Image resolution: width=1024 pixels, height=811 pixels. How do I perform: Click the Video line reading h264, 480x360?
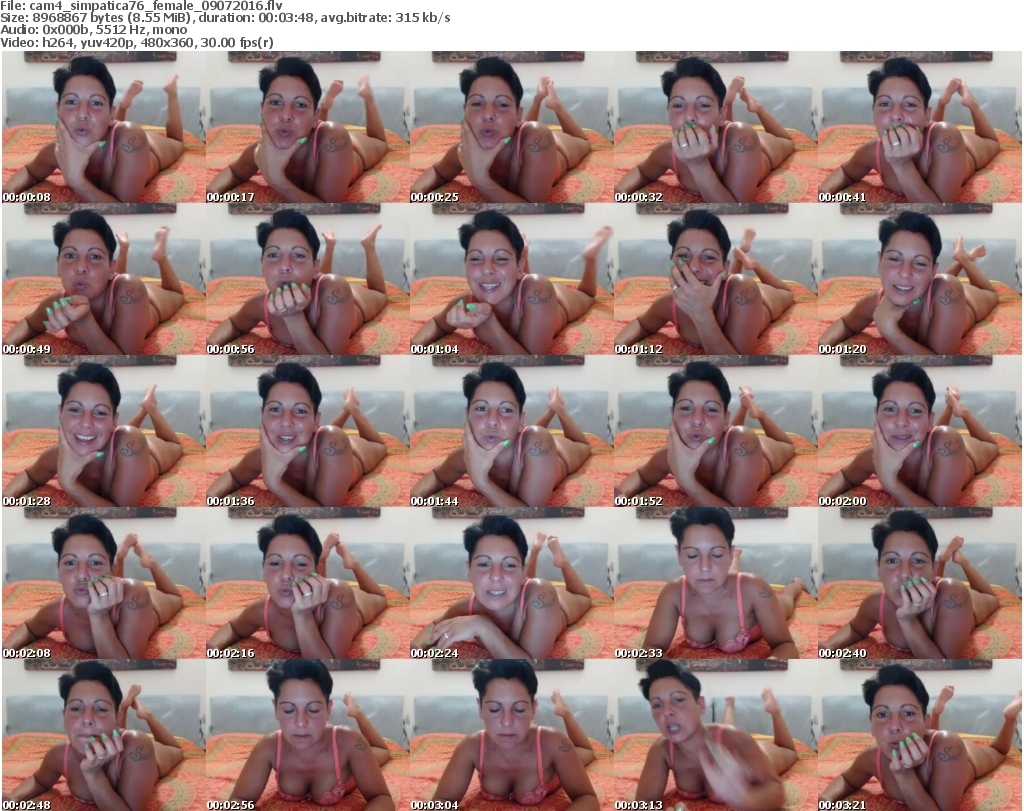pyautogui.click(x=136, y=42)
